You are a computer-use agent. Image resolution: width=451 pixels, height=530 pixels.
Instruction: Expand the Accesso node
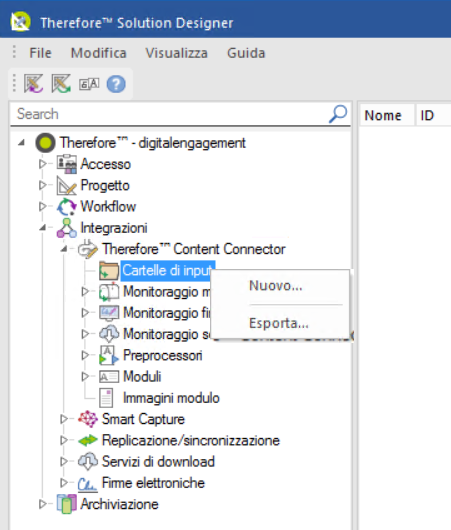coord(42,164)
